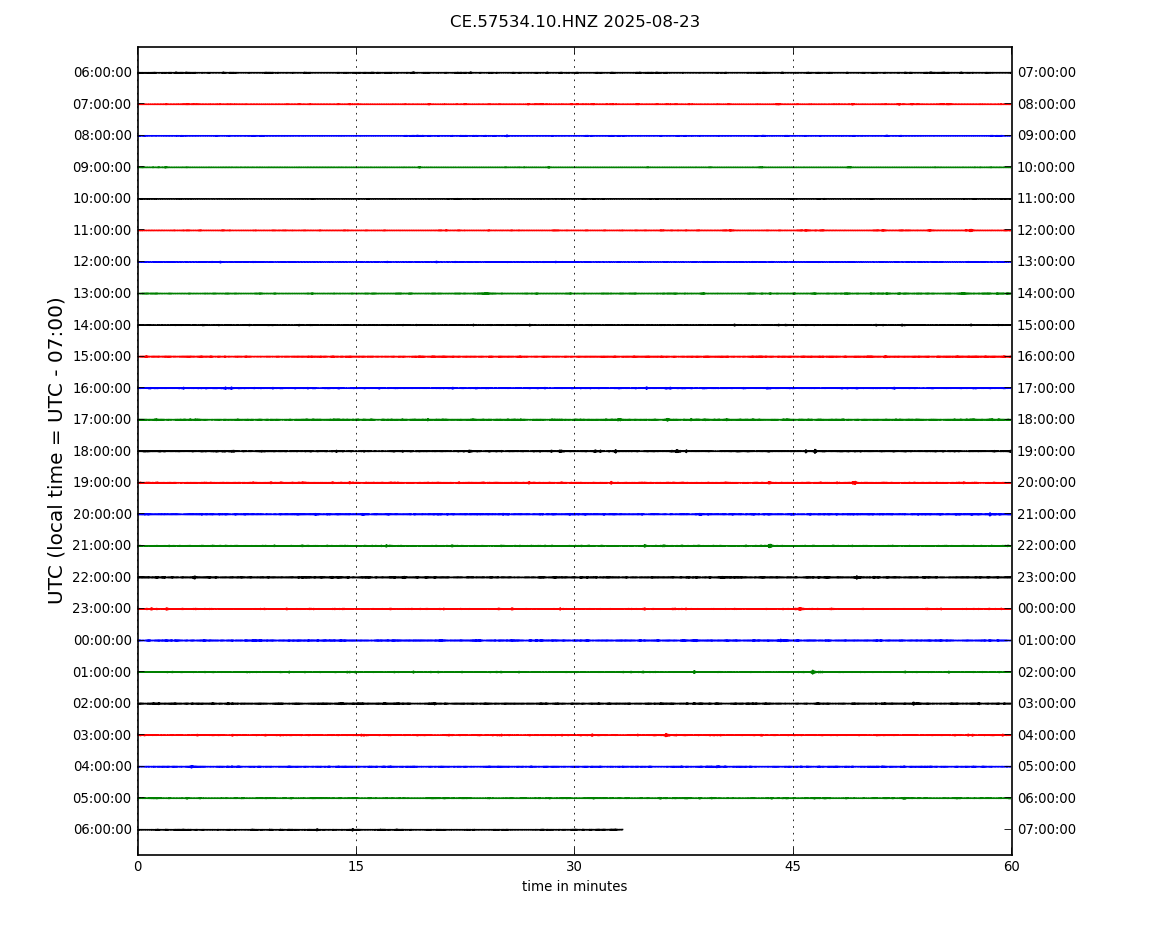
Task: Click the x-axis tick label 45
Action: 793,866
